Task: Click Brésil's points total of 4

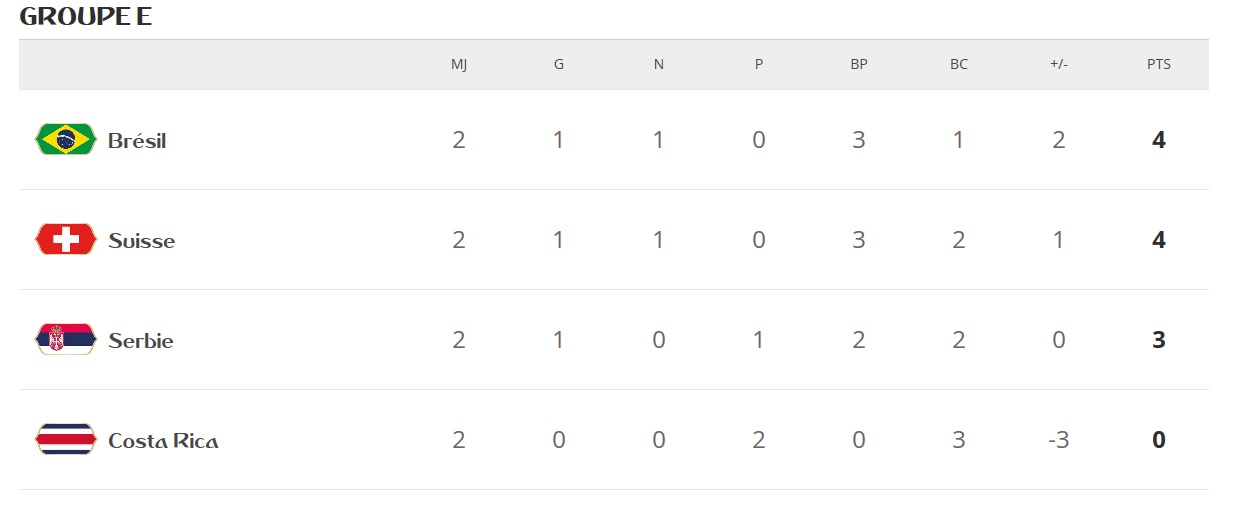Action: [x=1158, y=140]
